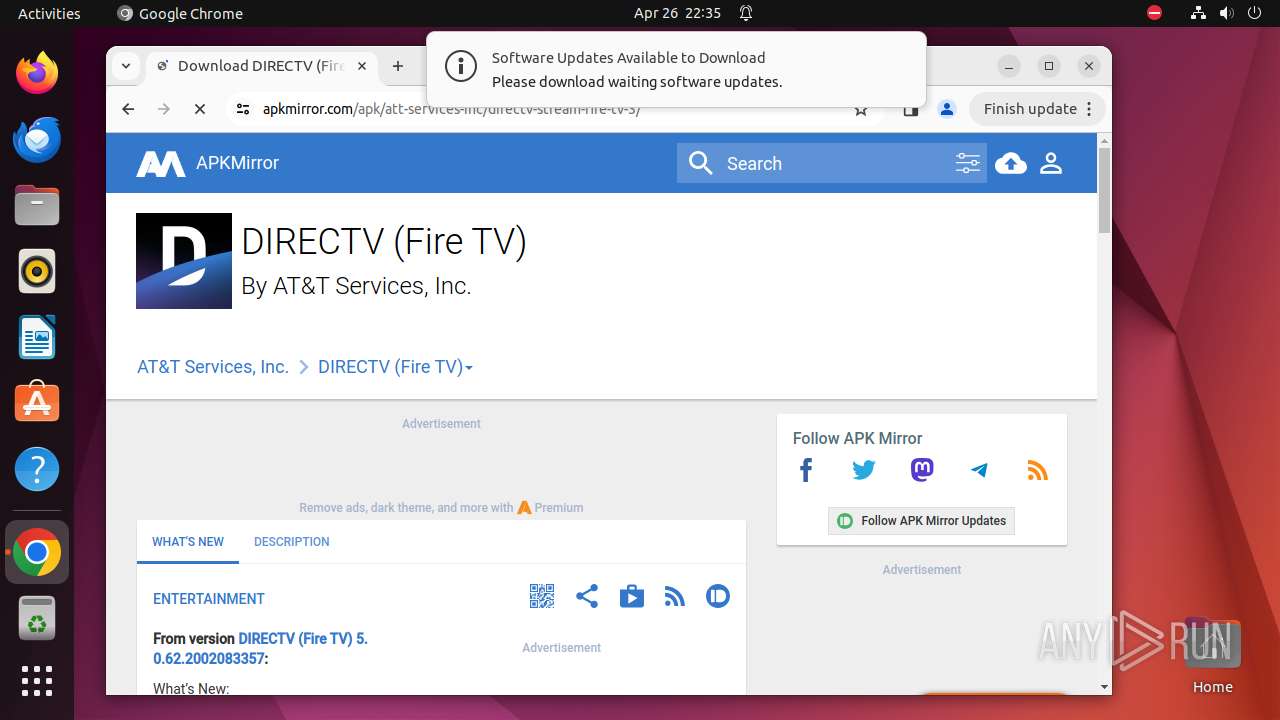Click the DIRECTV app logo thumbnail

184,261
